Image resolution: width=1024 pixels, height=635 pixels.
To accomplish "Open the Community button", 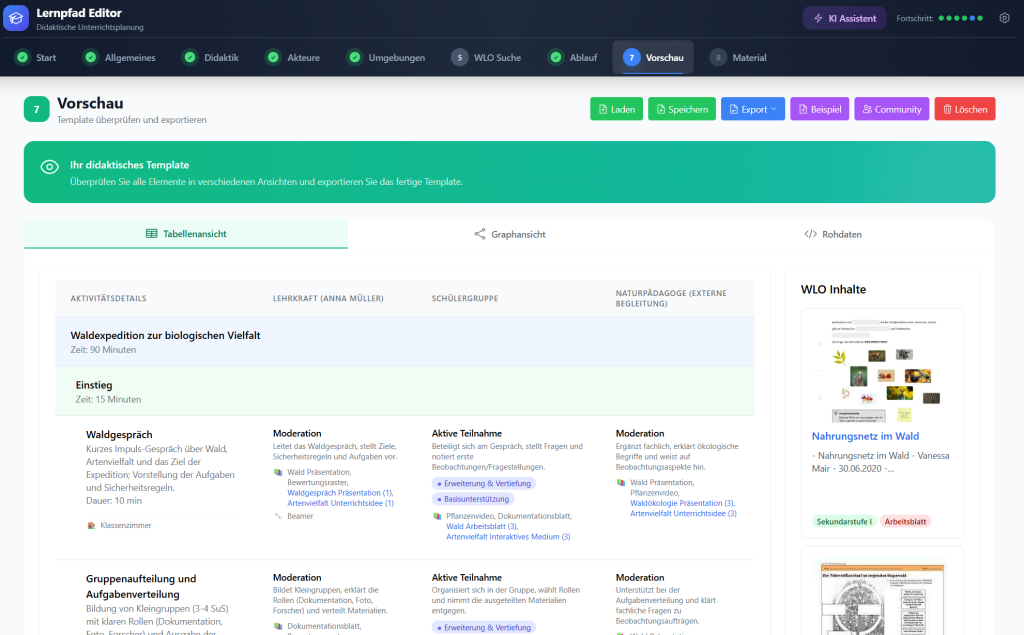I will (892, 109).
